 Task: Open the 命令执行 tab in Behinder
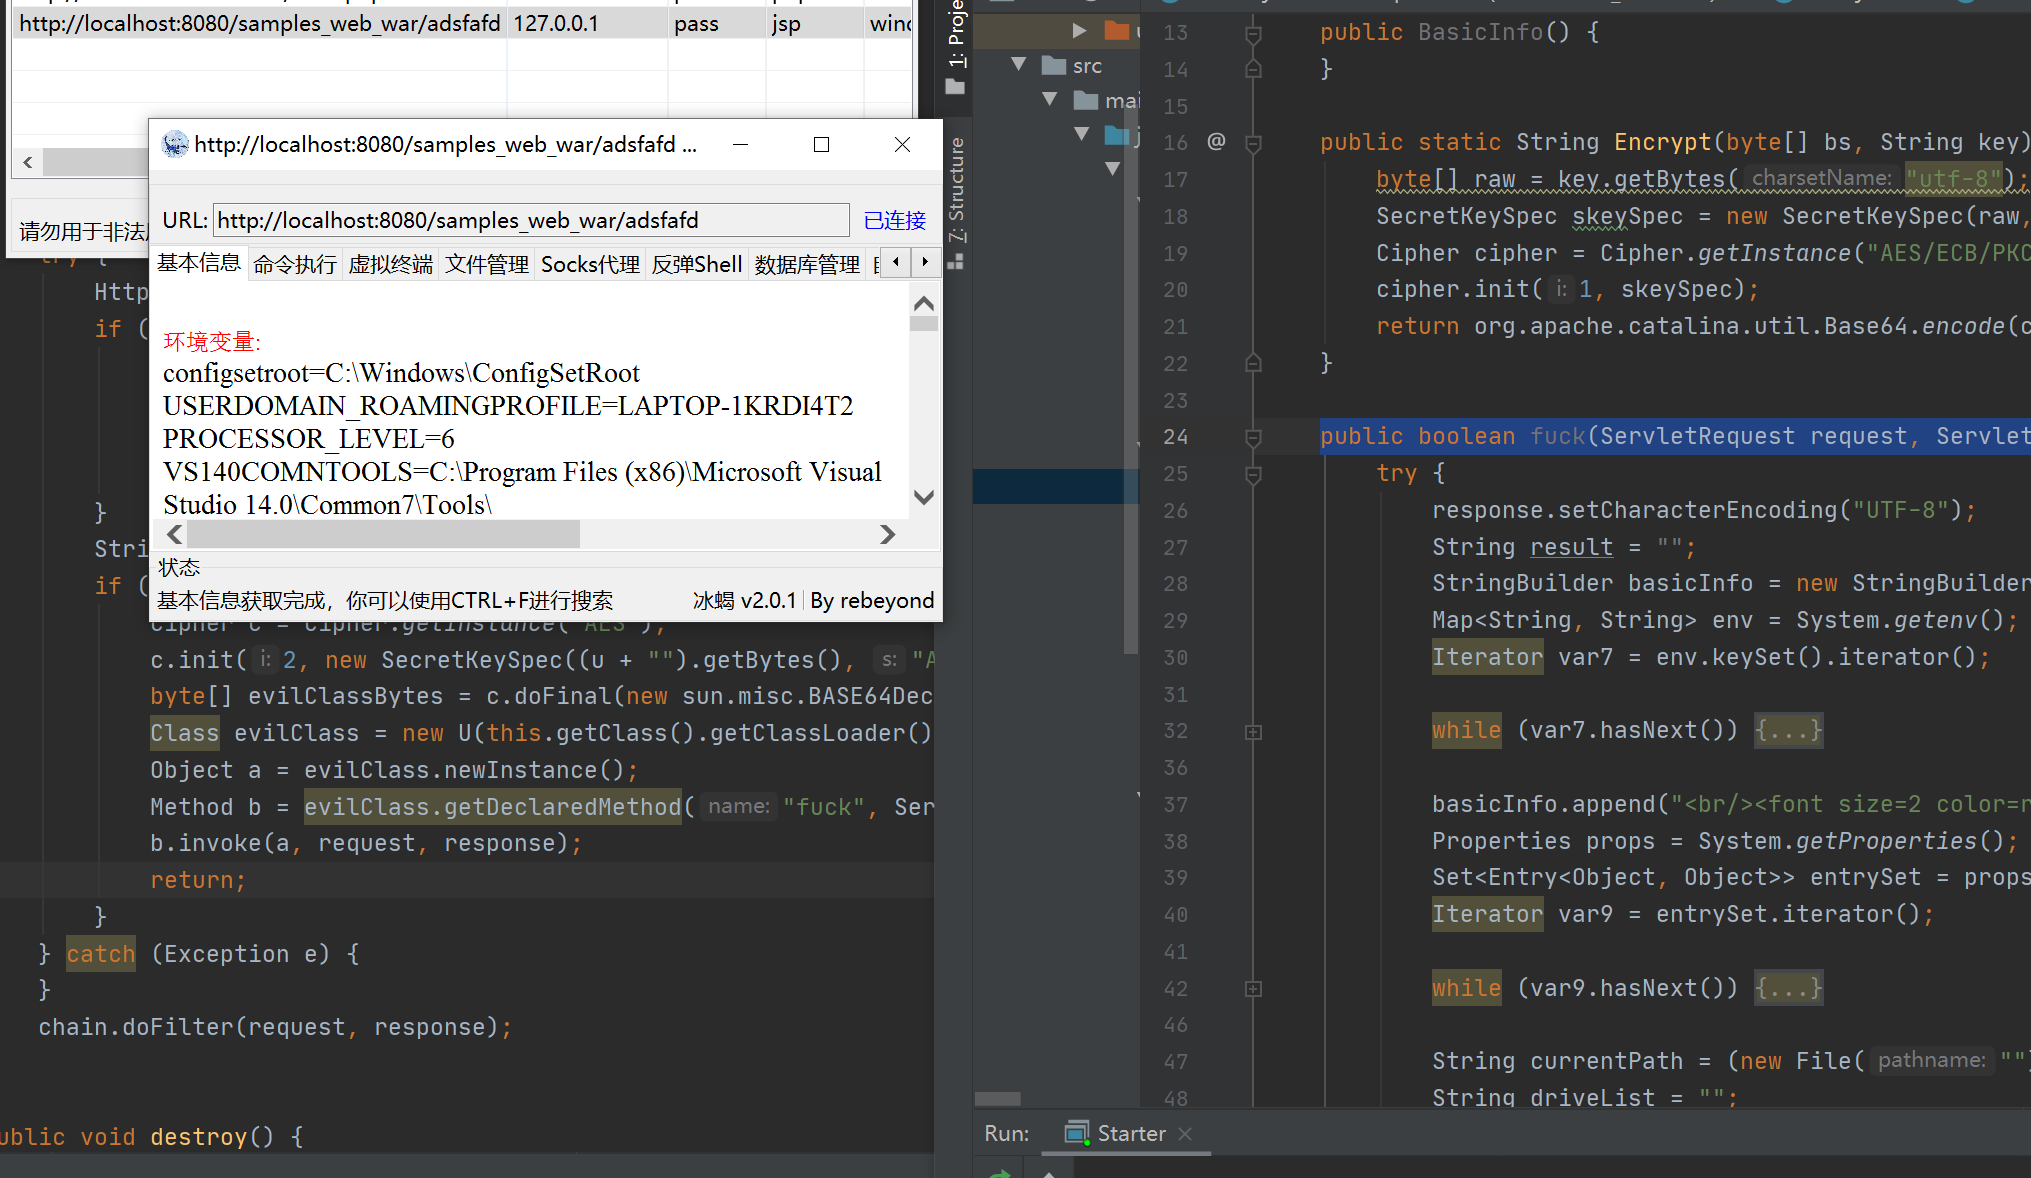point(295,264)
